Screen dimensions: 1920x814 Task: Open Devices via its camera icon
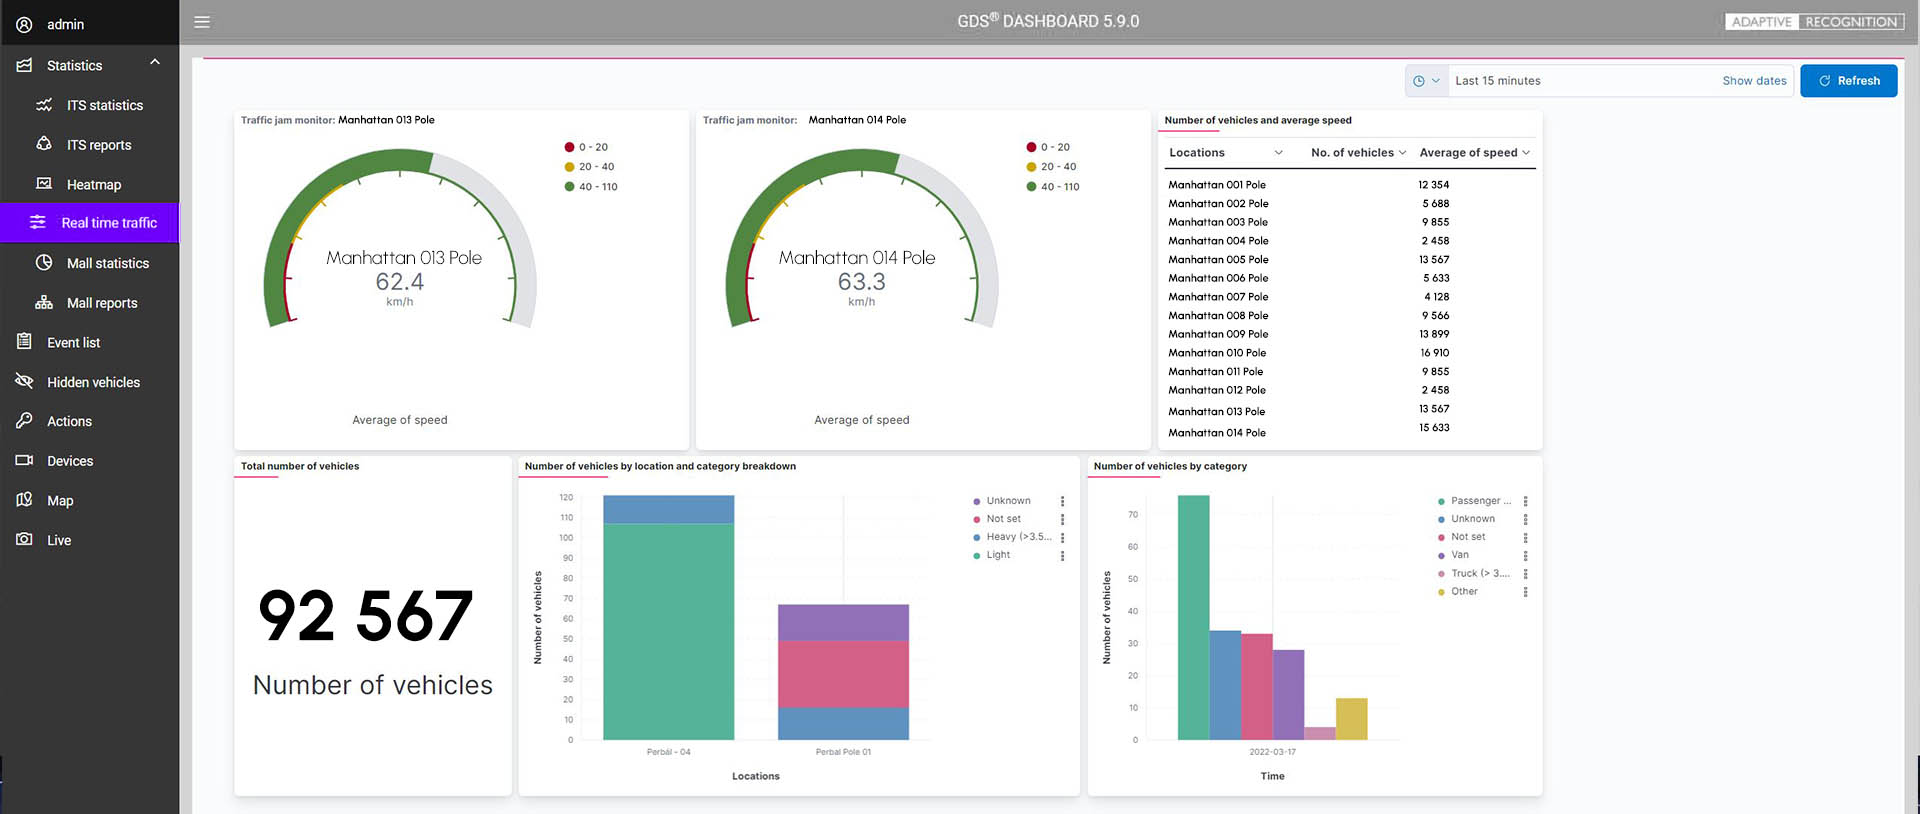[x=24, y=460]
